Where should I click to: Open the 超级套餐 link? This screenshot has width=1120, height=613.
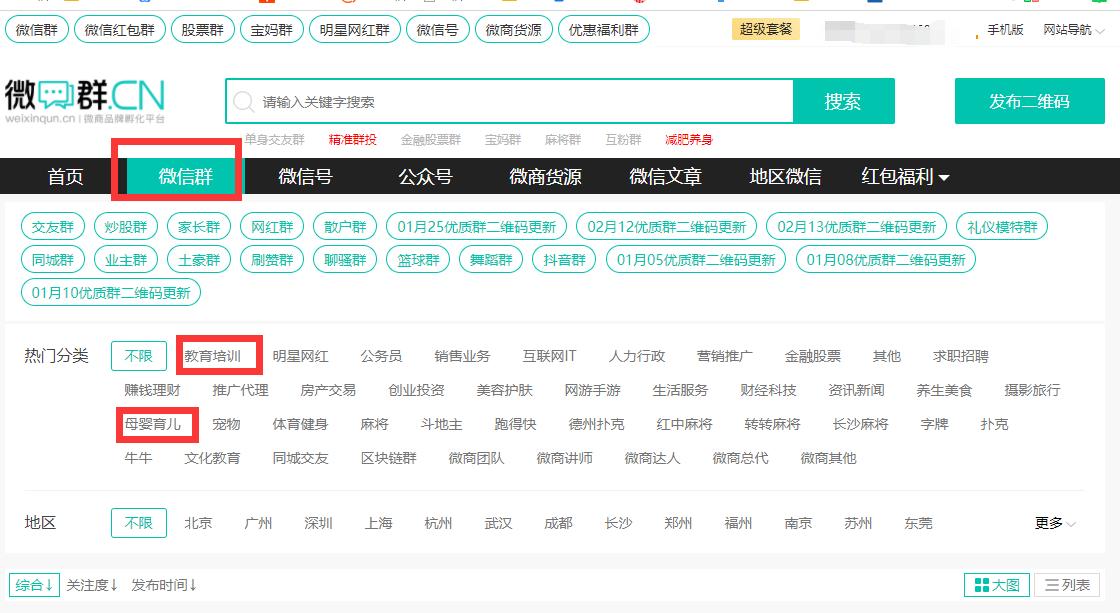pos(764,30)
